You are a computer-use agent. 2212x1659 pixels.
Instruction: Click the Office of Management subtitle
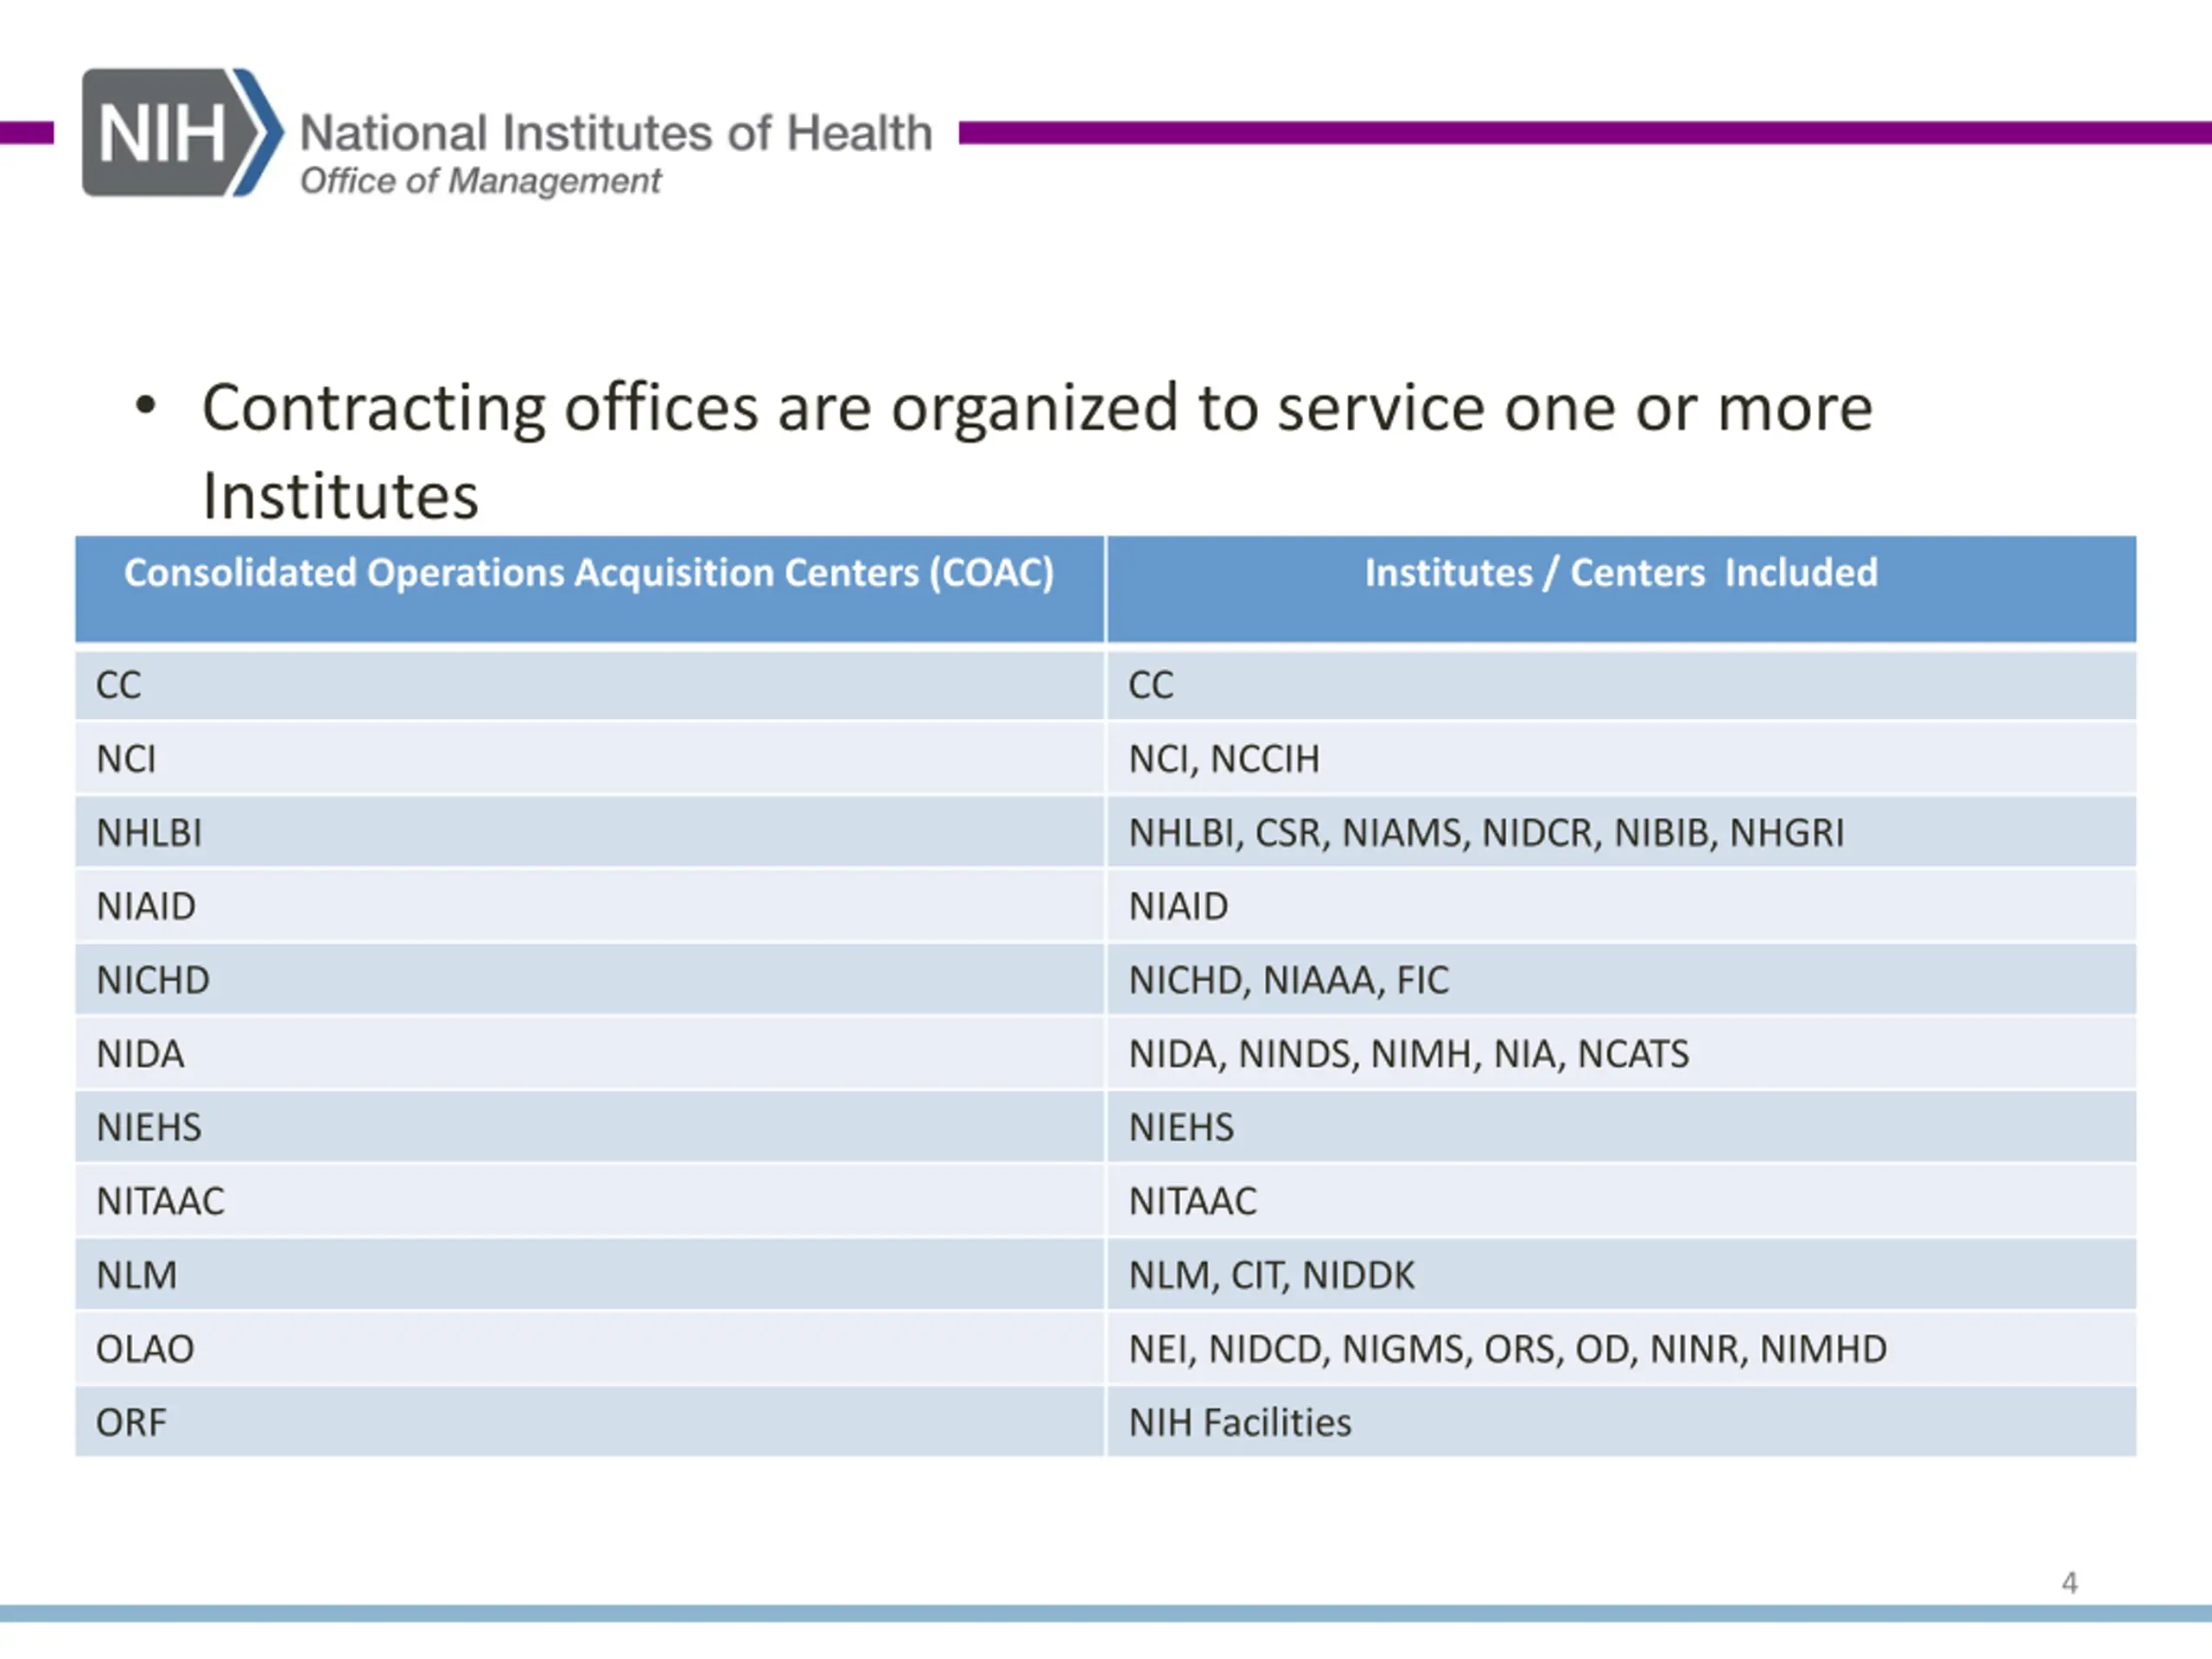(x=480, y=181)
